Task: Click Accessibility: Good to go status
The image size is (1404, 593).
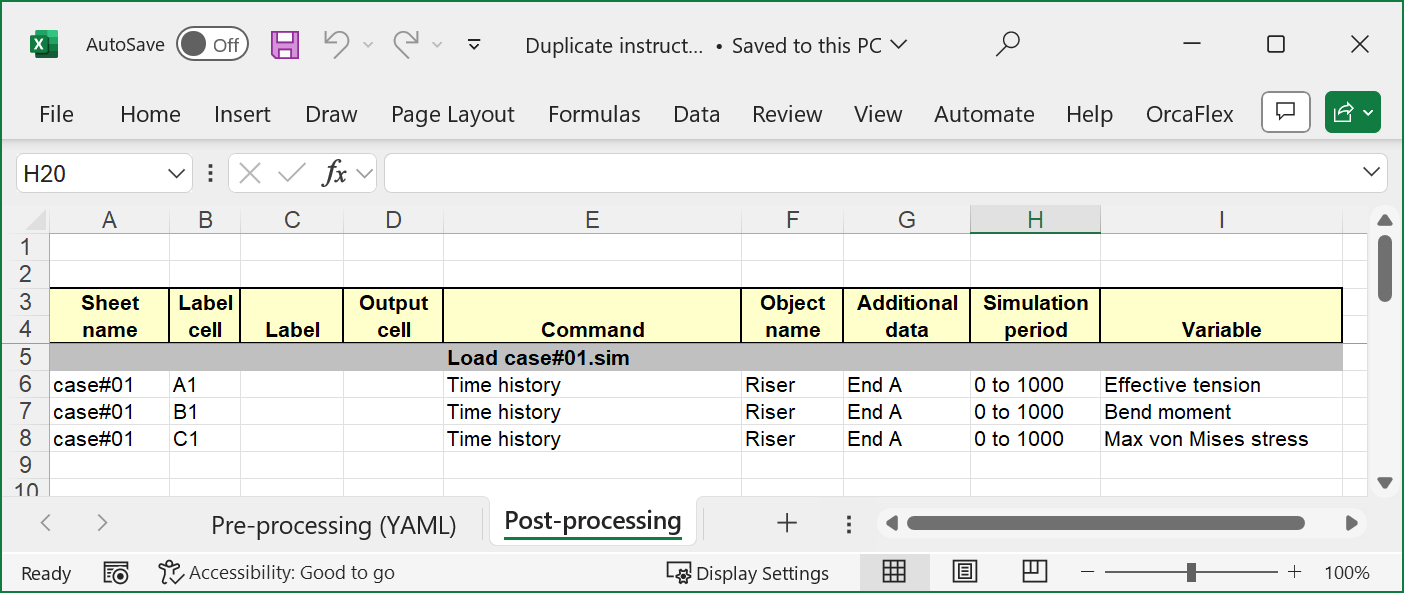Action: coord(278,573)
